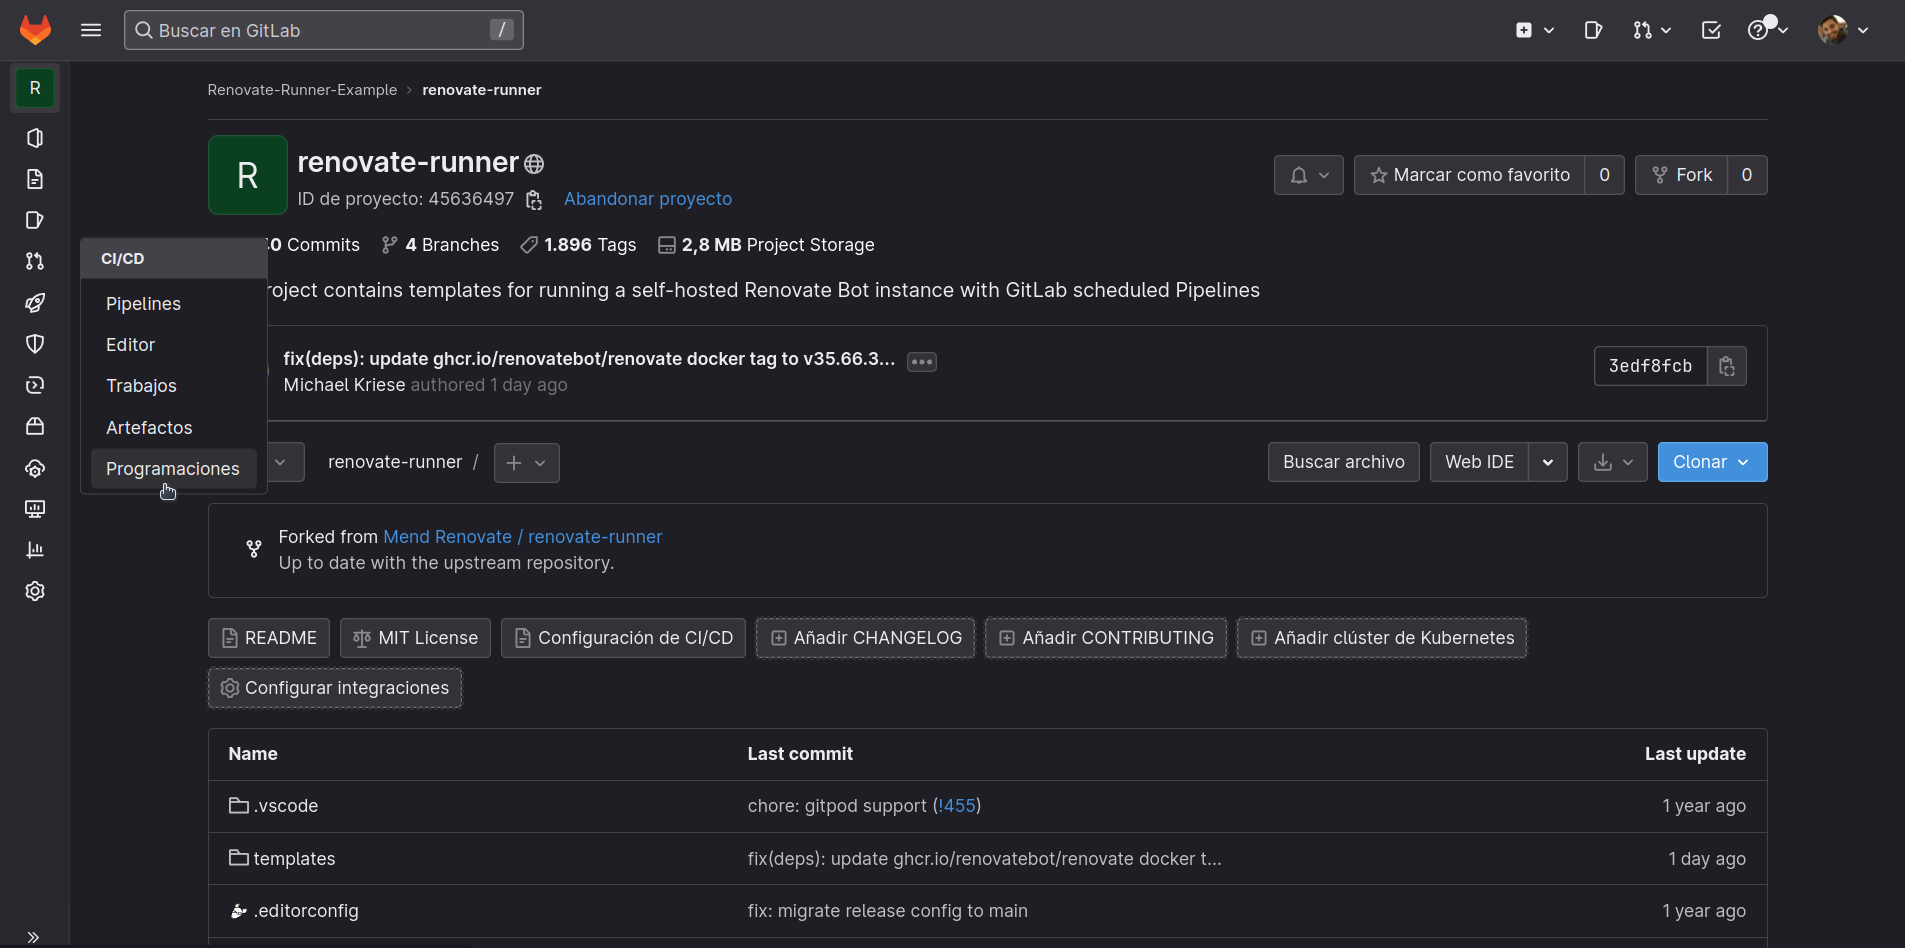The width and height of the screenshot is (1905, 948).
Task: Select Pipelines in CI/CD flyout
Action: point(173,303)
